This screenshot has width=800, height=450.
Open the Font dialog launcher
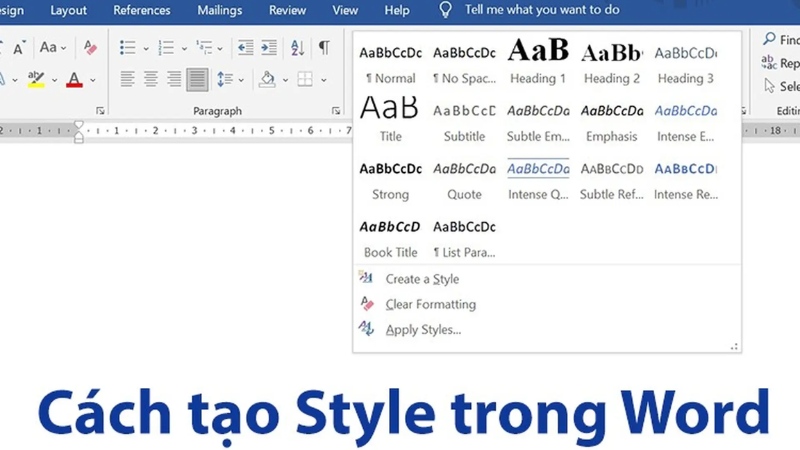click(100, 111)
